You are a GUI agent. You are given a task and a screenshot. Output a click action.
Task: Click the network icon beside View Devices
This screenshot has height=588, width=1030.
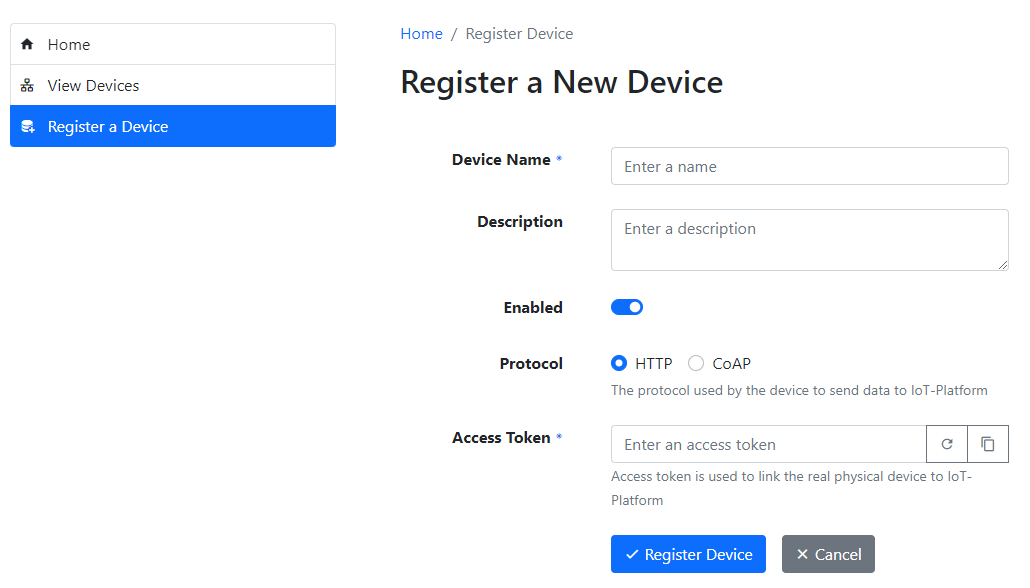coord(27,86)
